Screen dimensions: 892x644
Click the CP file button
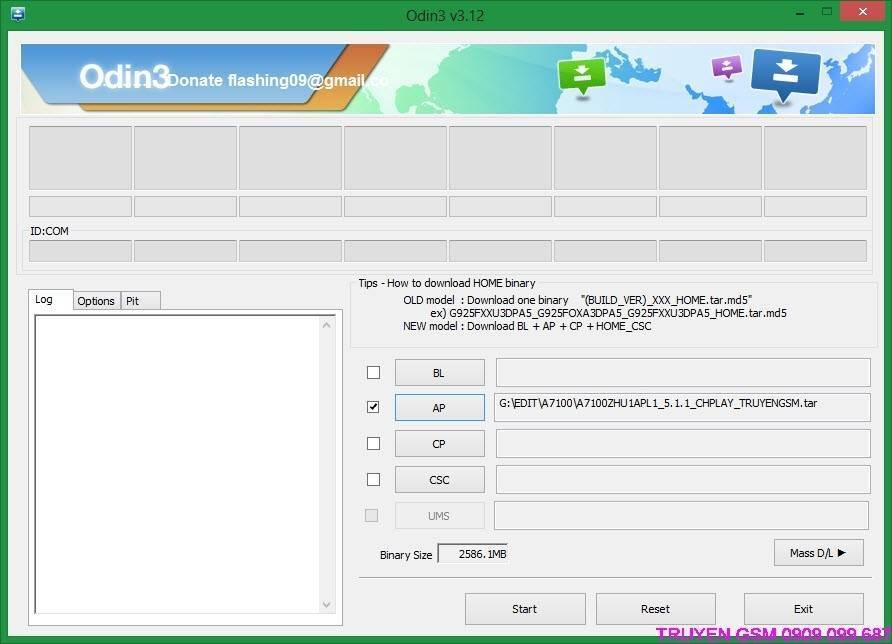(440, 444)
